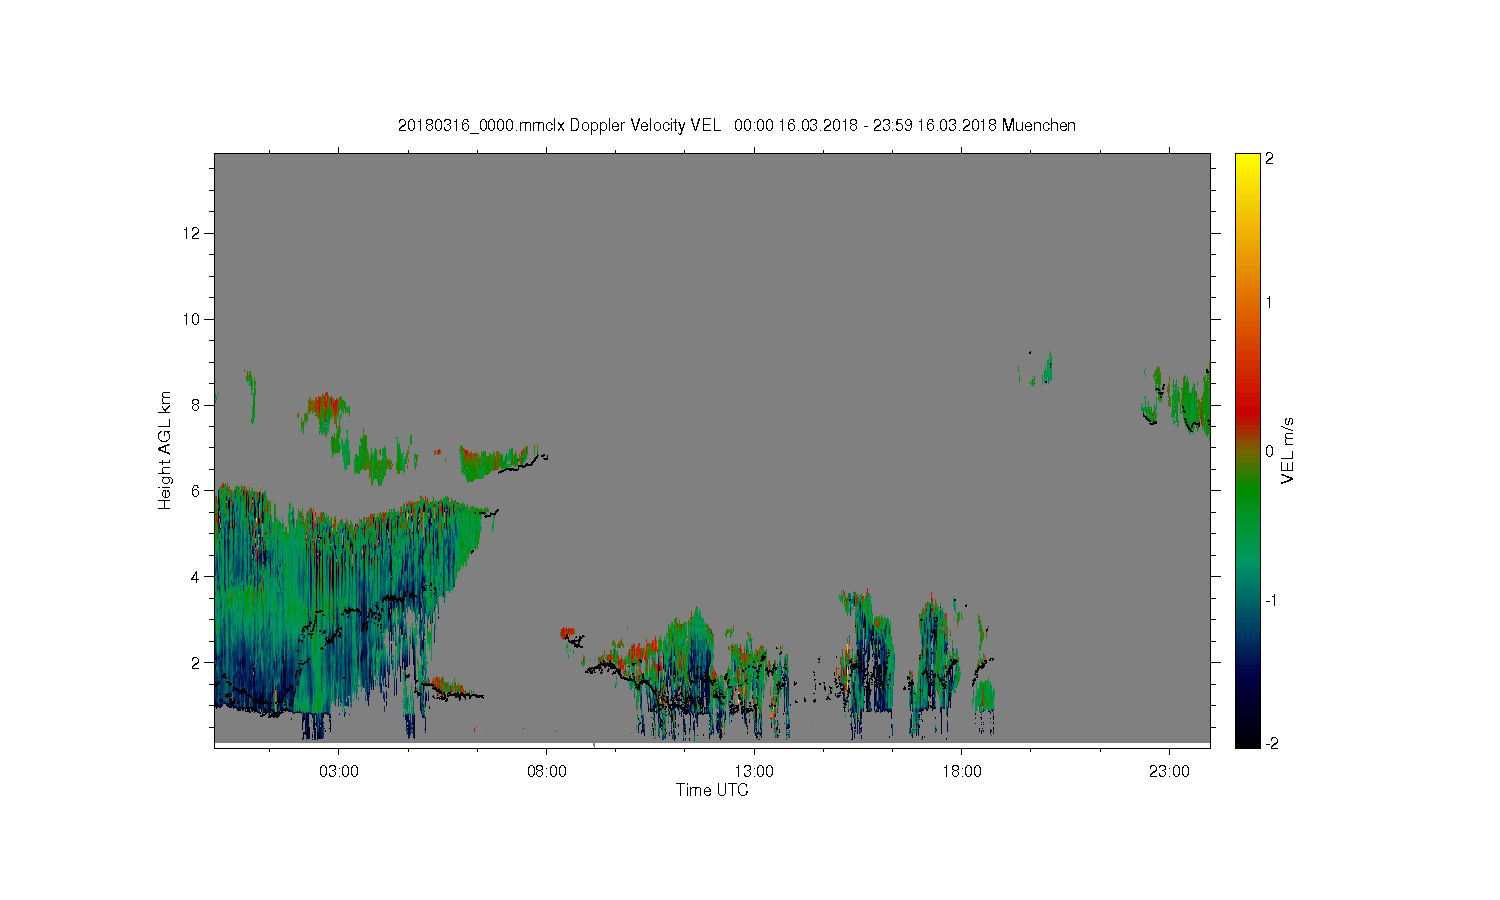Viewport: 1500px width, 900px height.
Task: Click the 08:00 time tick label
Action: coord(547,772)
